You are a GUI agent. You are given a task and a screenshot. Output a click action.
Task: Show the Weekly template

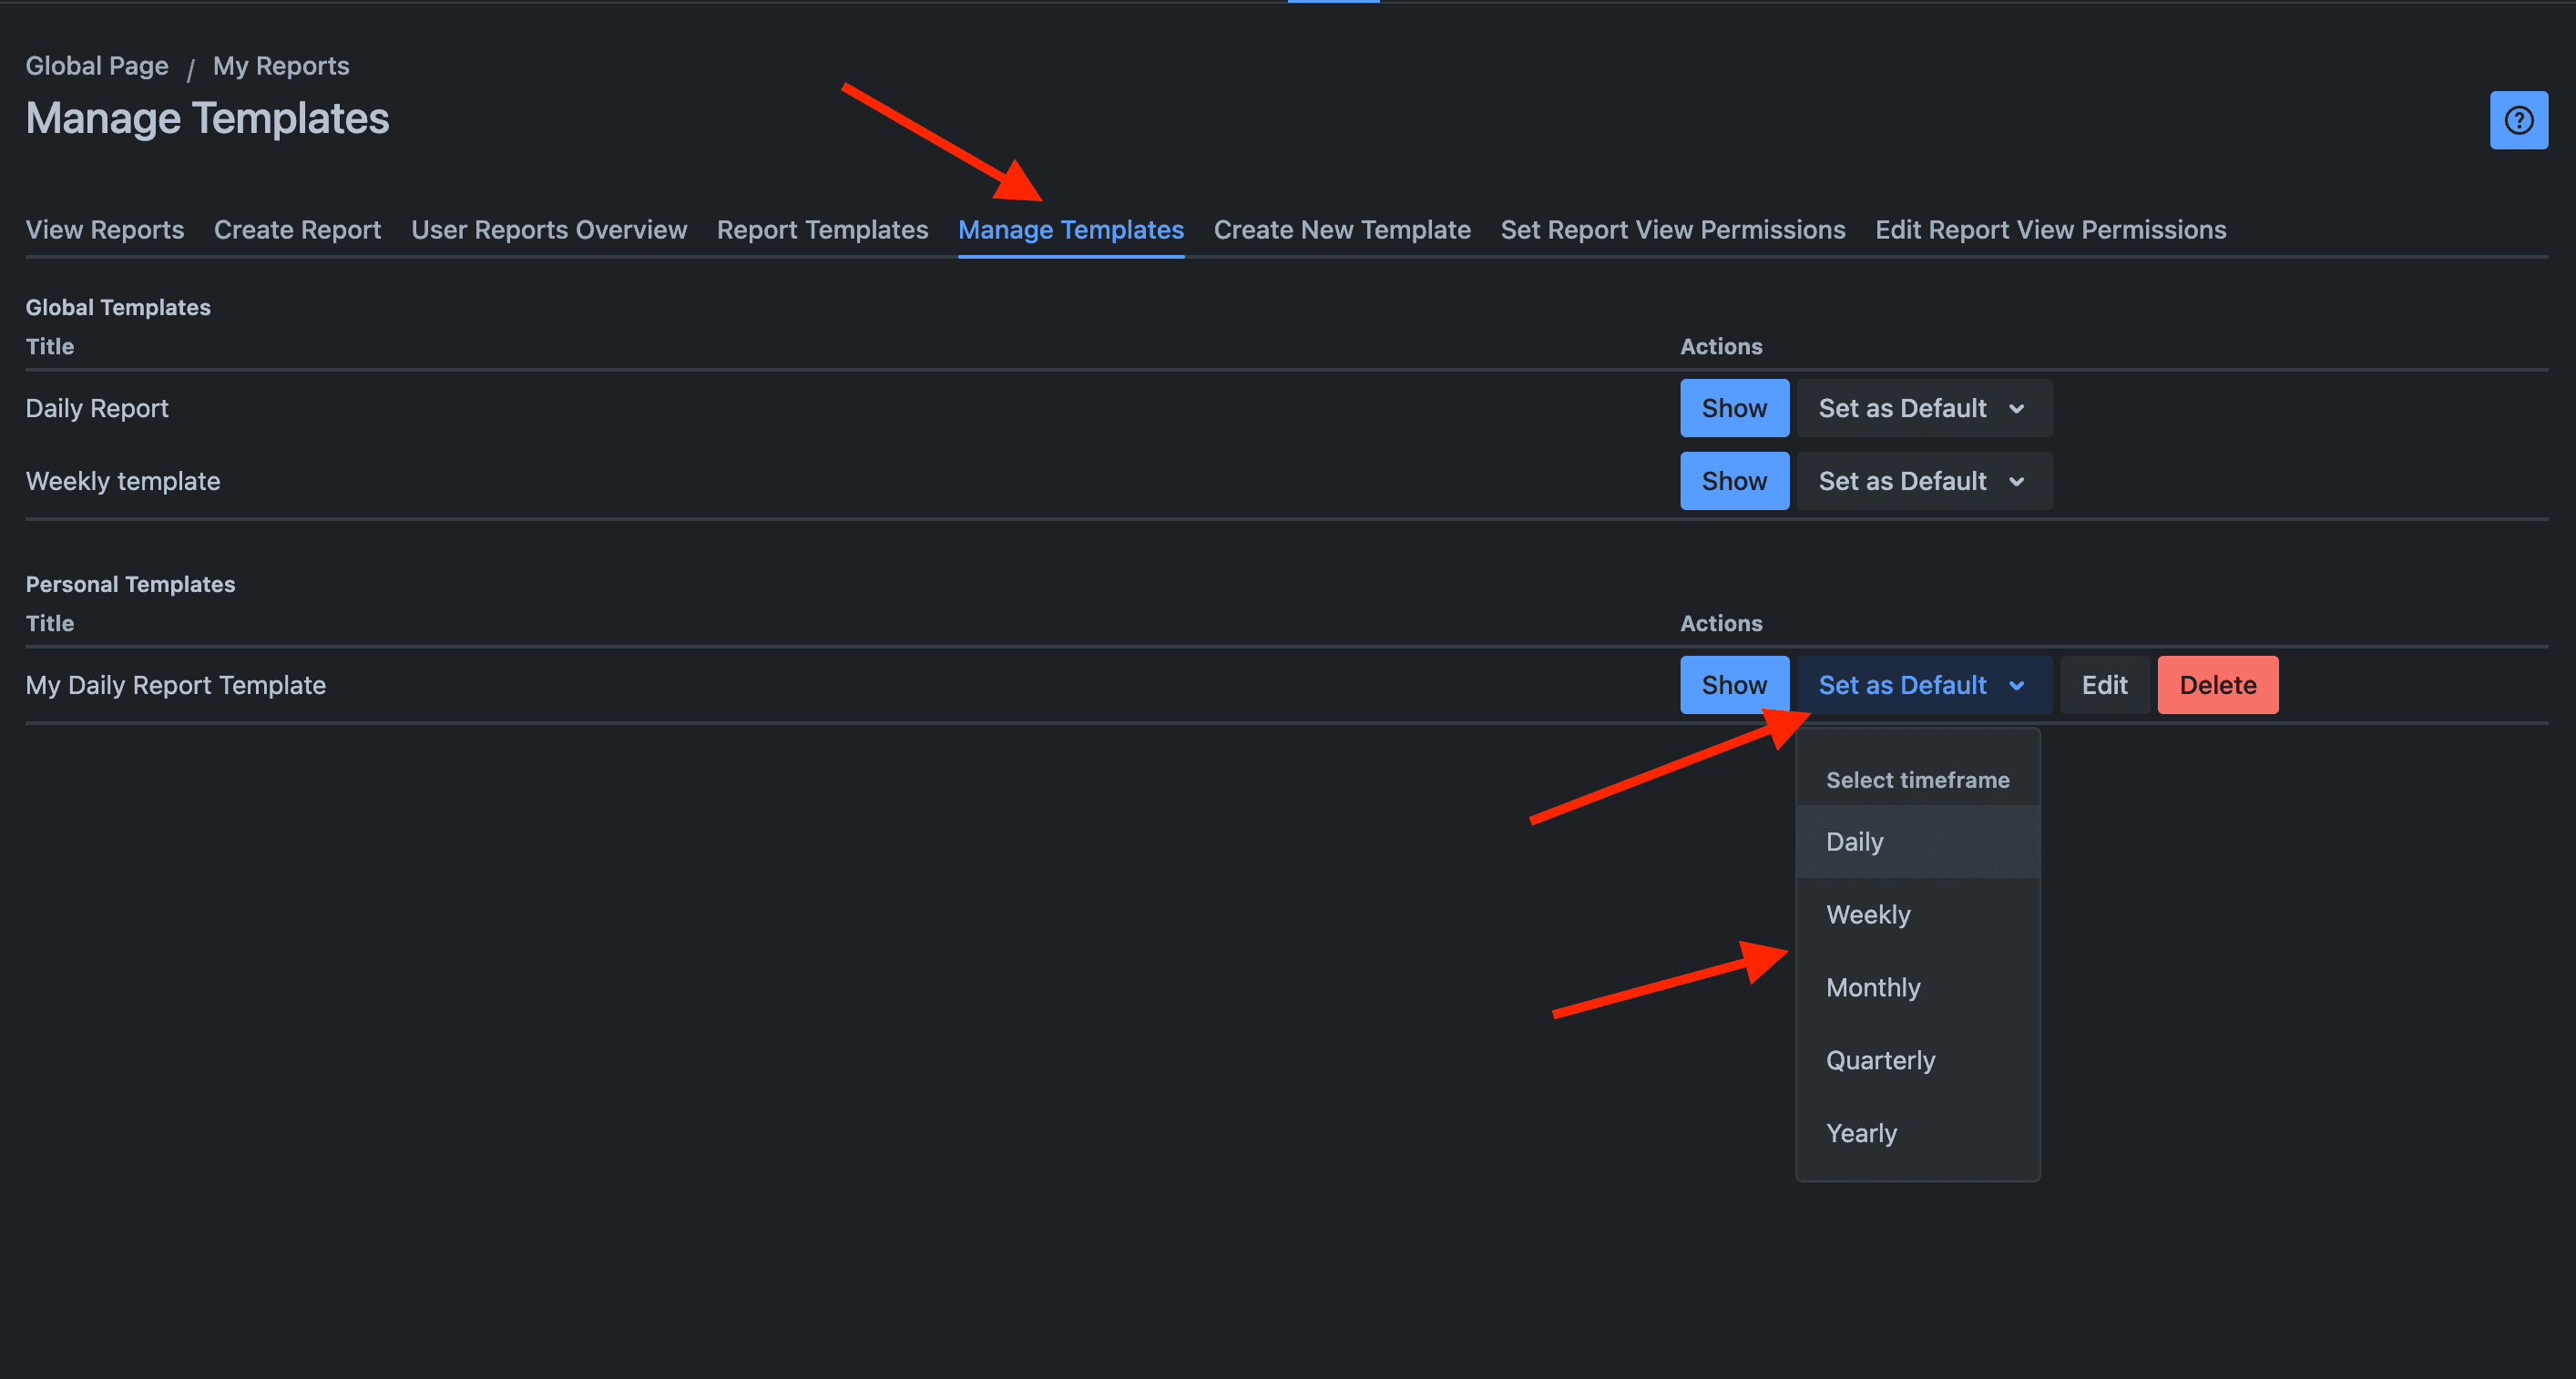(x=1734, y=481)
